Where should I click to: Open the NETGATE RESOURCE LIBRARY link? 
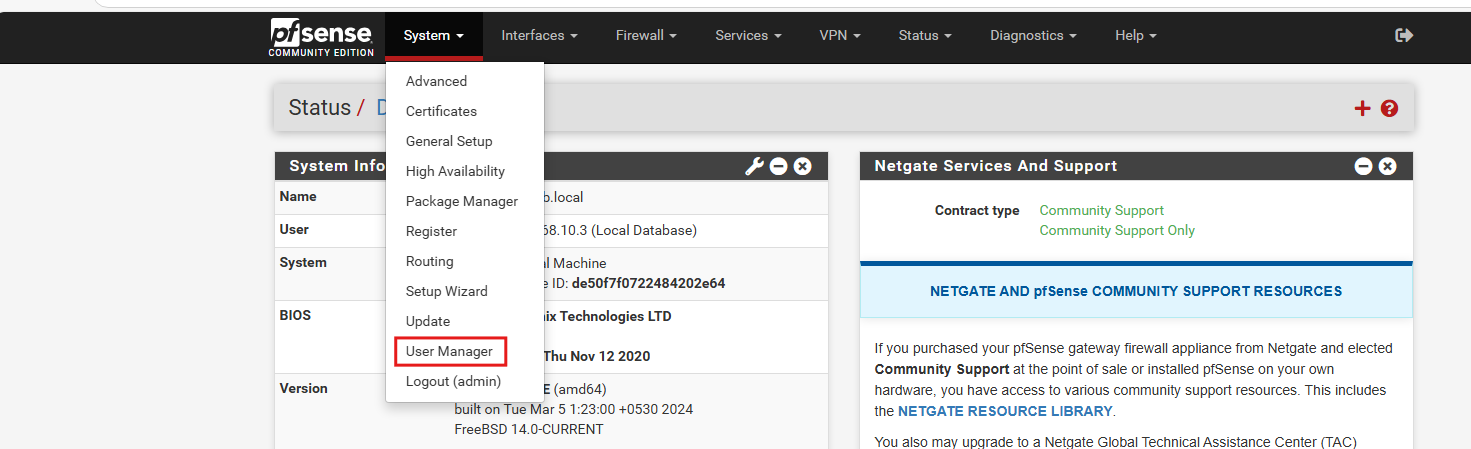click(1005, 411)
